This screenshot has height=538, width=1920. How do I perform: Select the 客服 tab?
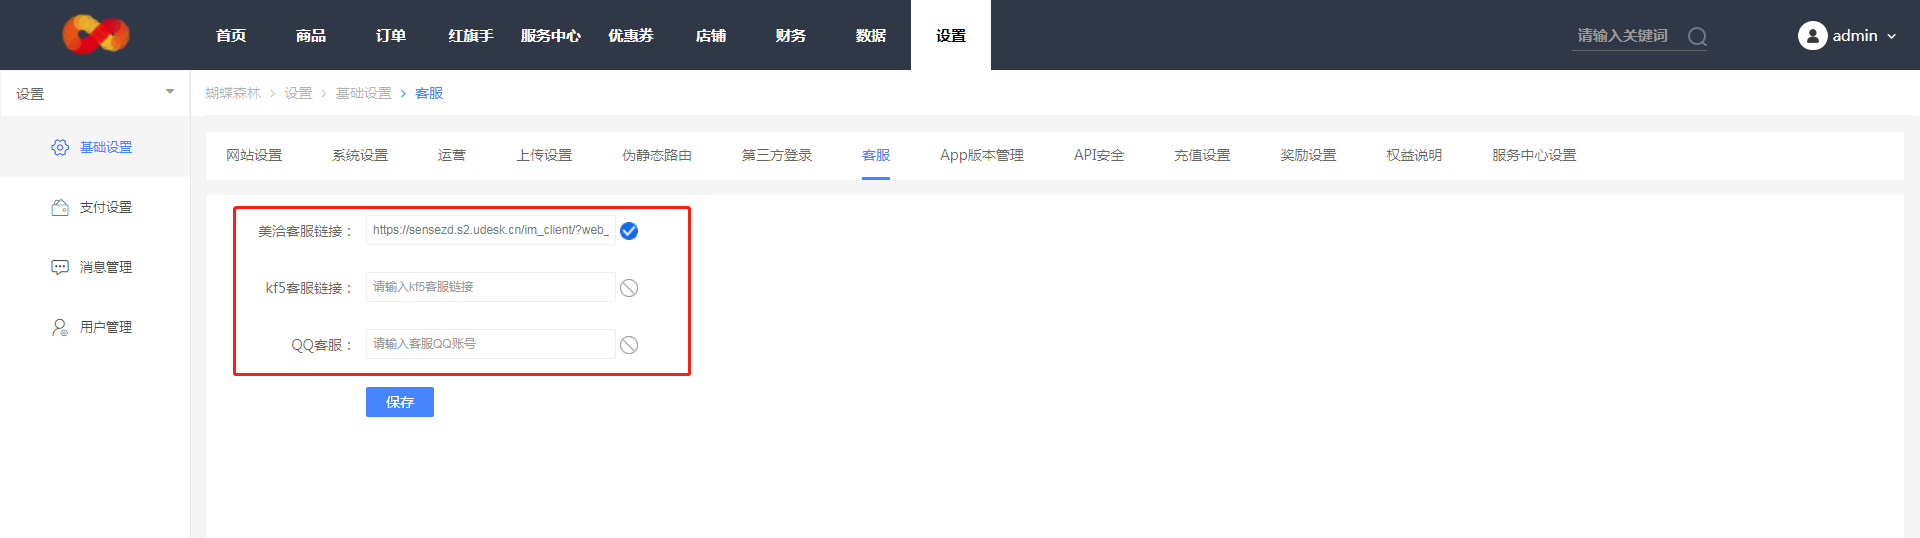[876, 155]
